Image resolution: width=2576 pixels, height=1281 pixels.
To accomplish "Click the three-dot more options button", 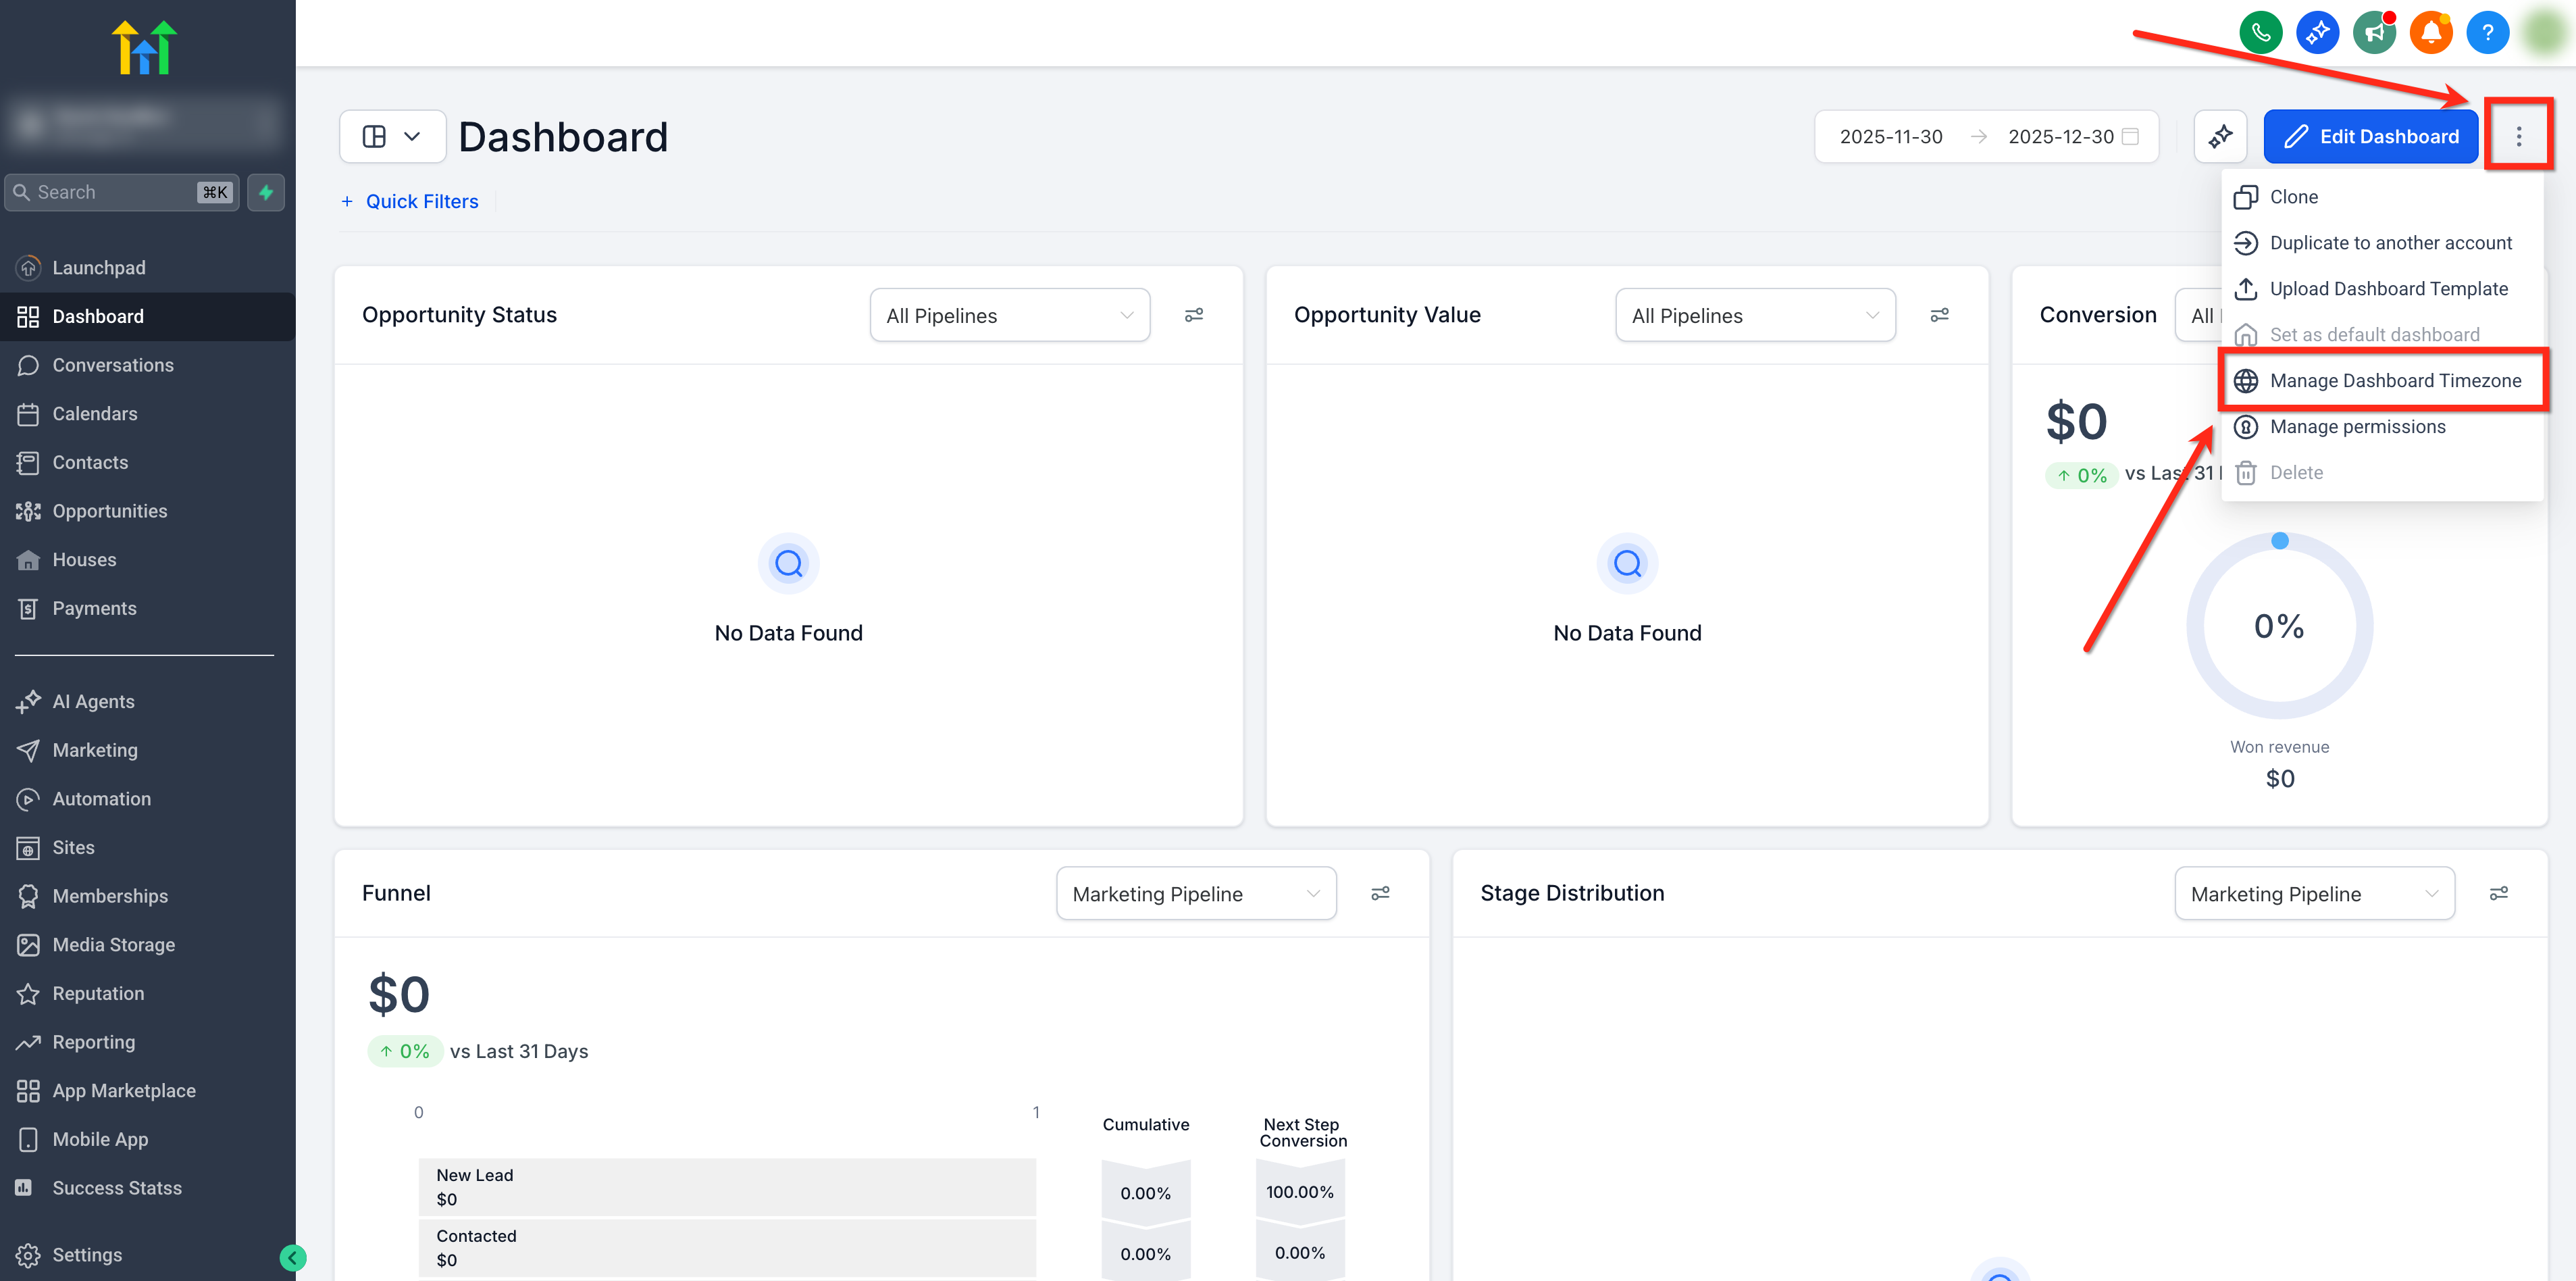I will (x=2518, y=137).
